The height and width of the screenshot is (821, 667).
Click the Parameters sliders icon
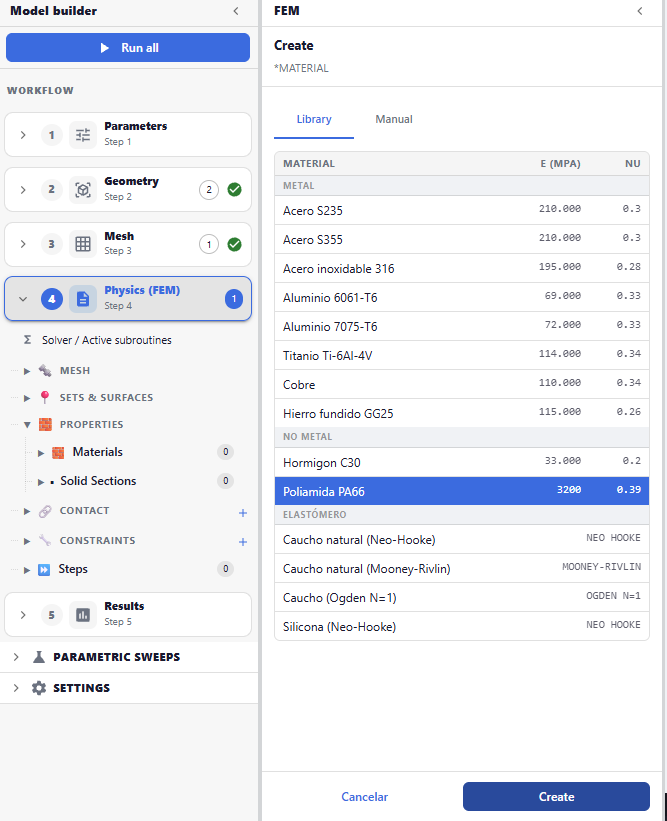click(83, 135)
